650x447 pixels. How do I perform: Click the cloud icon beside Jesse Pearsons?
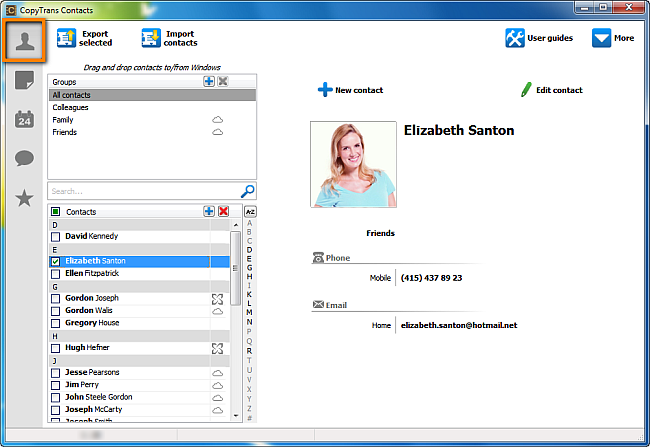[218, 373]
